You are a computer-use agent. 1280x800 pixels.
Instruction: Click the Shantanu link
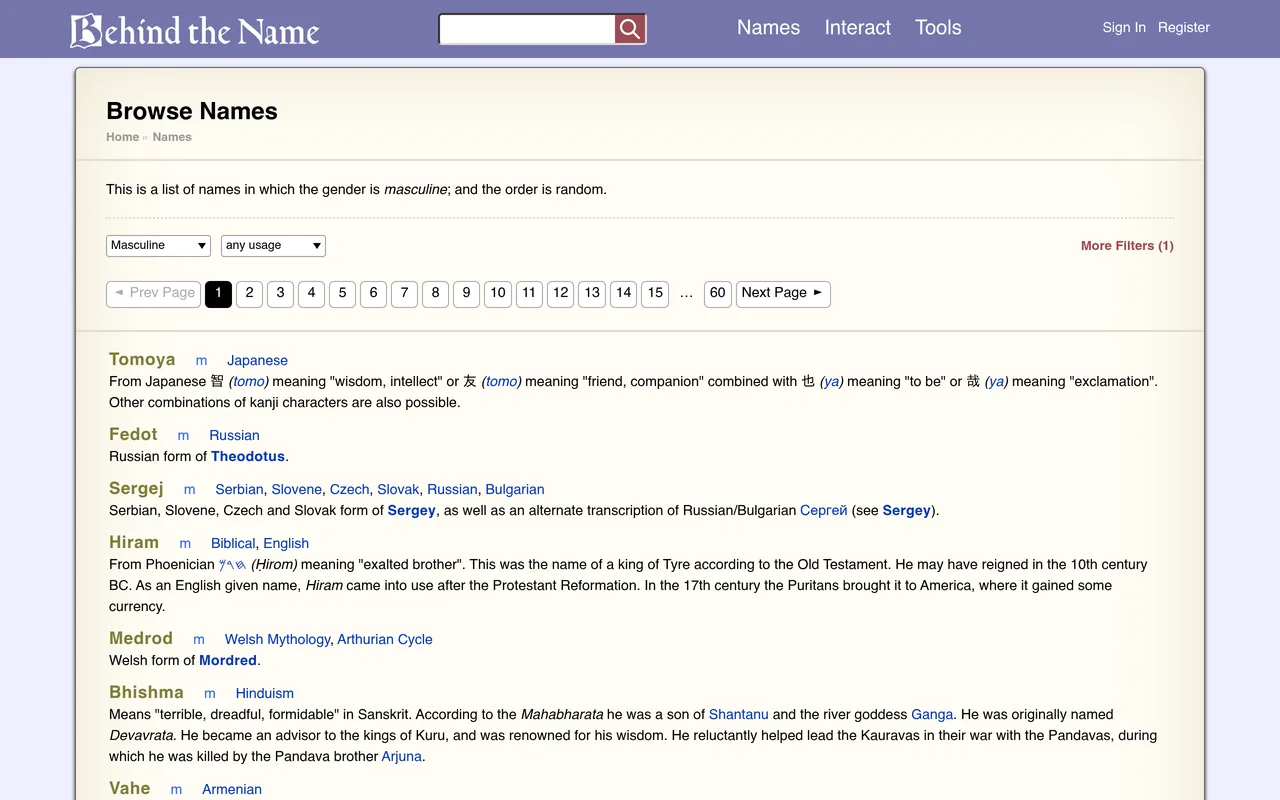pos(739,715)
